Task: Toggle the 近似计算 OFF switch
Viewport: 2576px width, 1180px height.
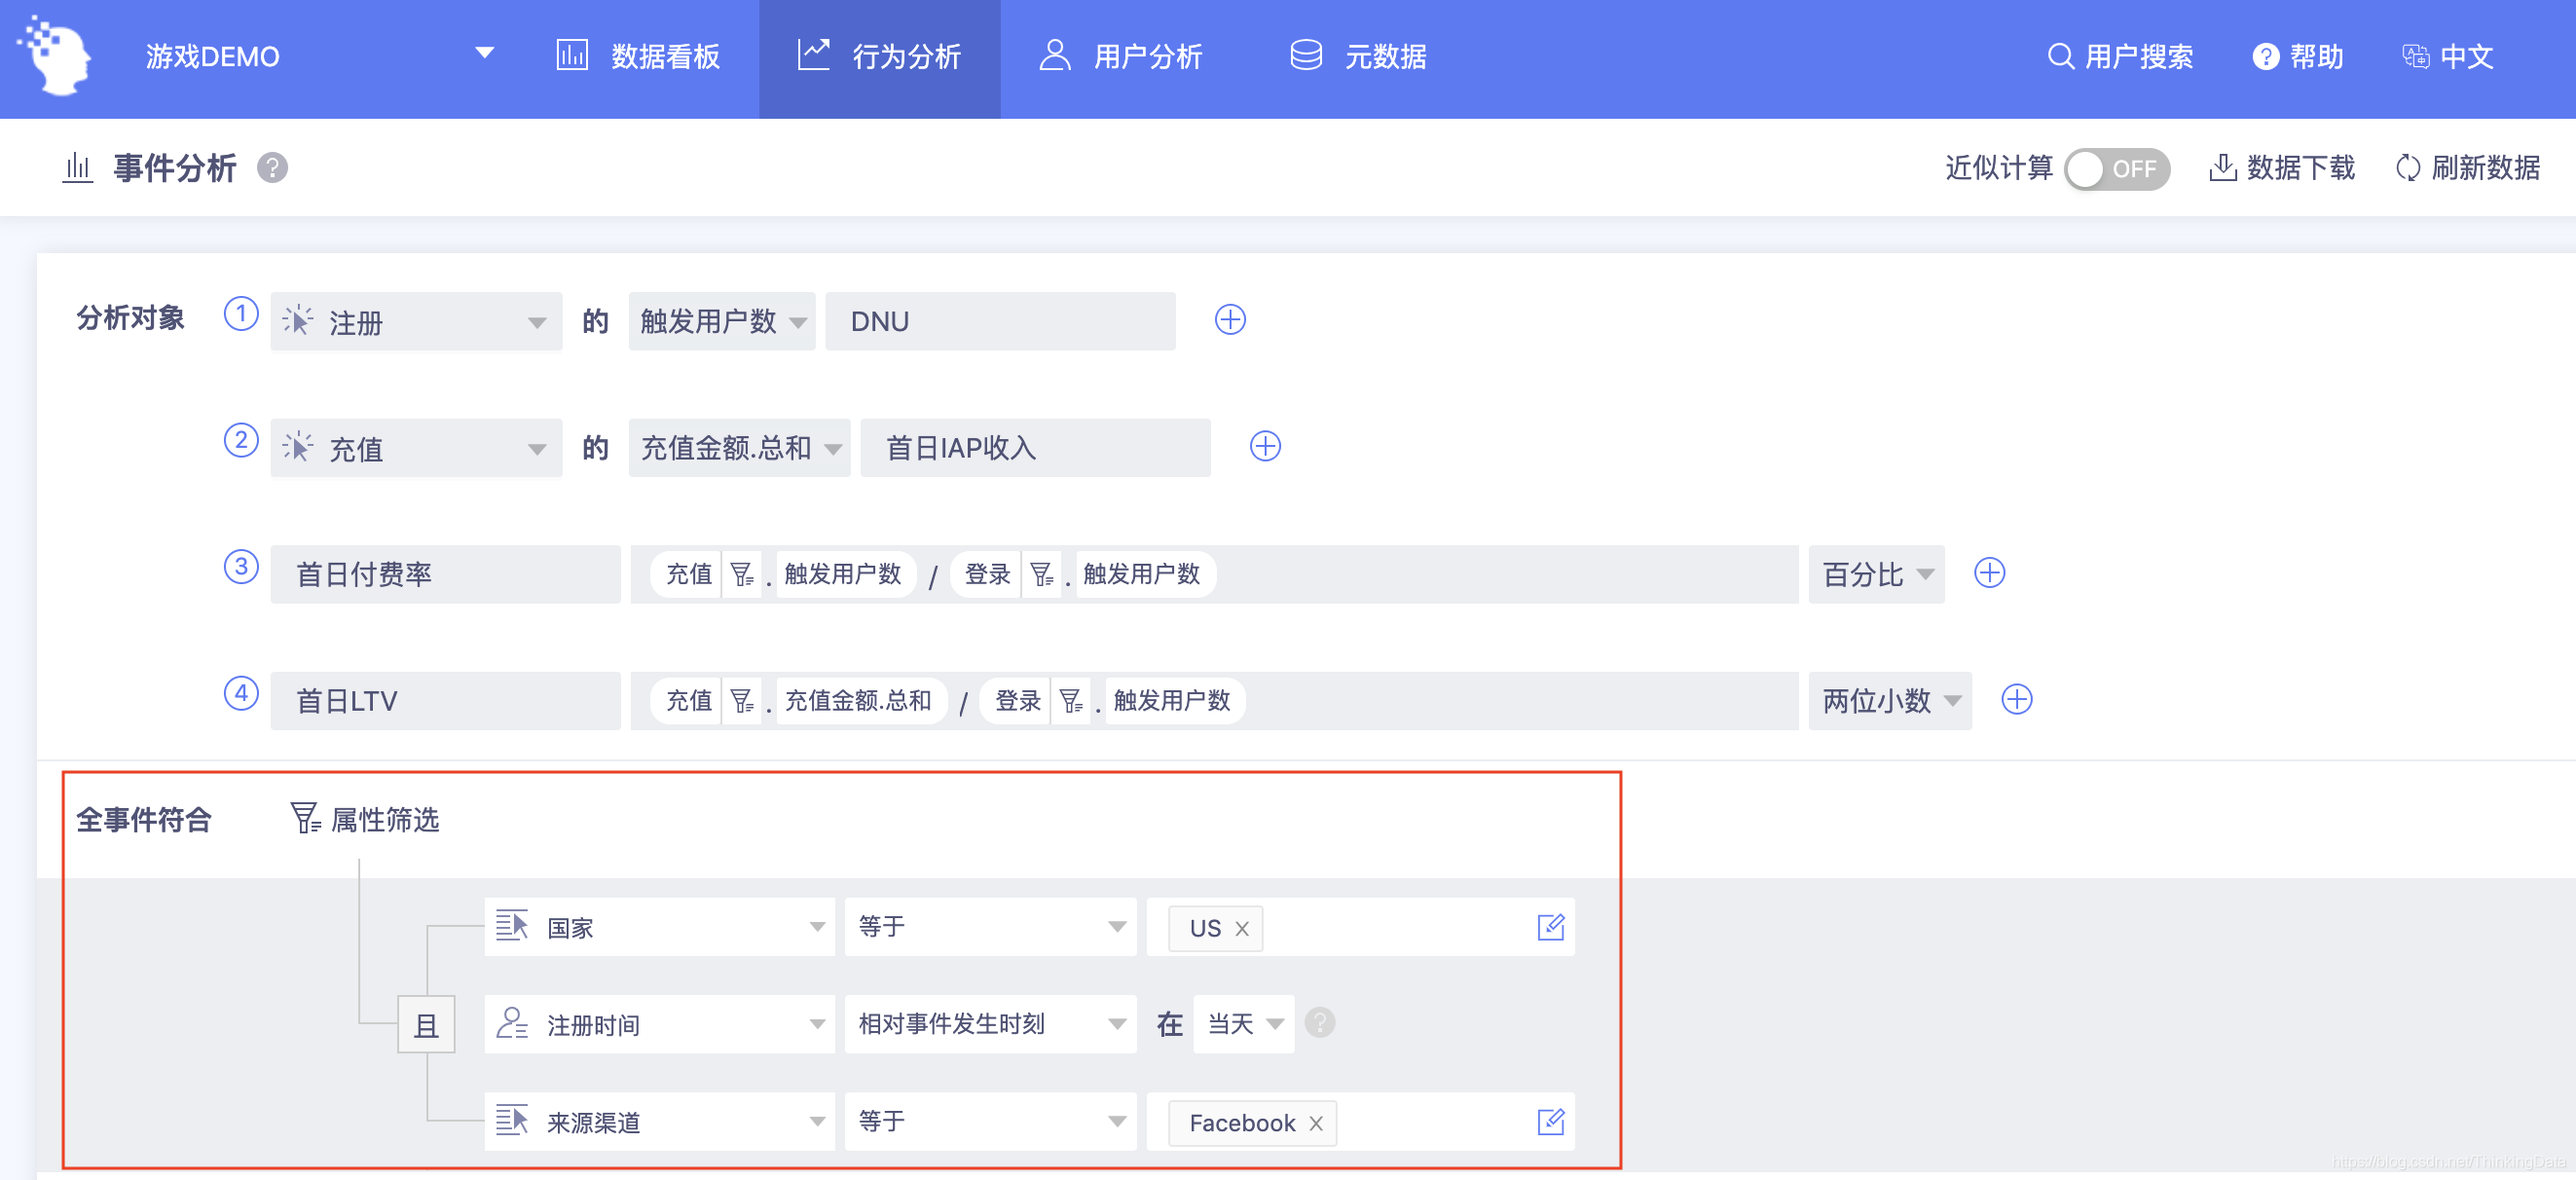Action: pos(2116,168)
